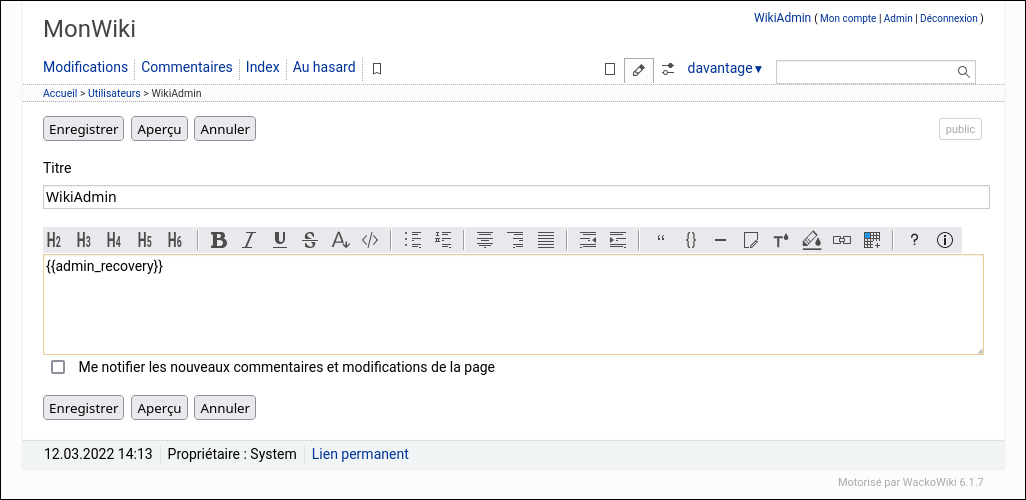Viewport: 1026px width, 500px height.
Task: Apply italic formatting
Action: coord(249,240)
